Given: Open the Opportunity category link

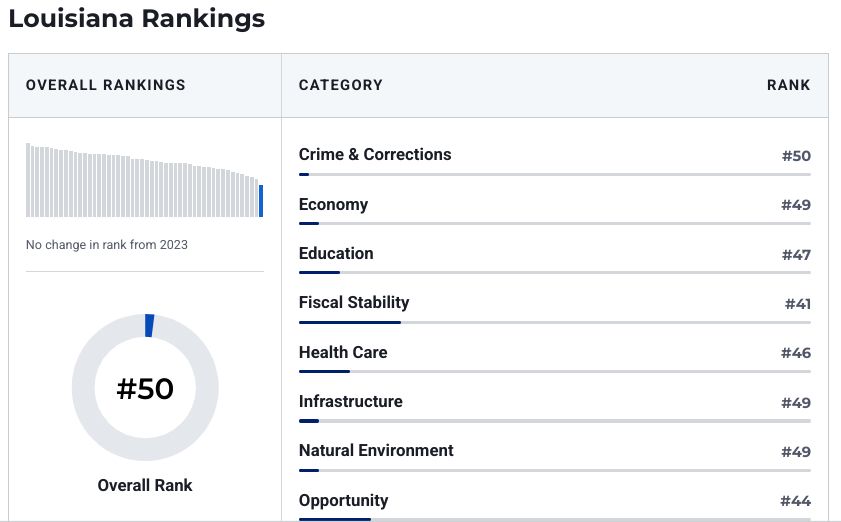Looking at the screenshot, I should pos(343,500).
